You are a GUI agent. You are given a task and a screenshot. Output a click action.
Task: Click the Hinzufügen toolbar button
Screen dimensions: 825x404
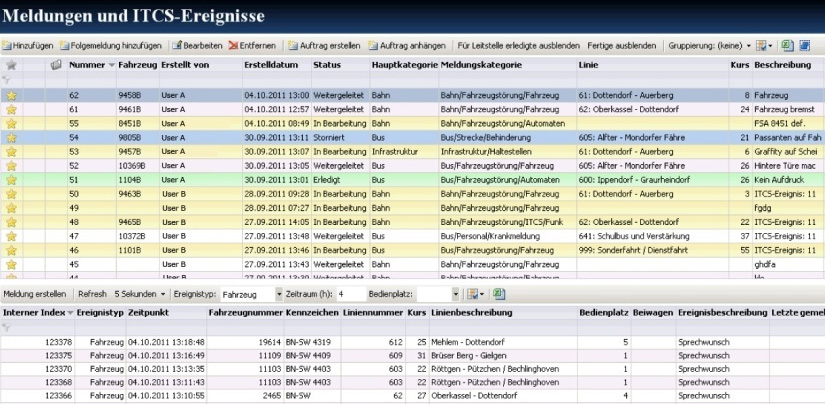[27, 46]
